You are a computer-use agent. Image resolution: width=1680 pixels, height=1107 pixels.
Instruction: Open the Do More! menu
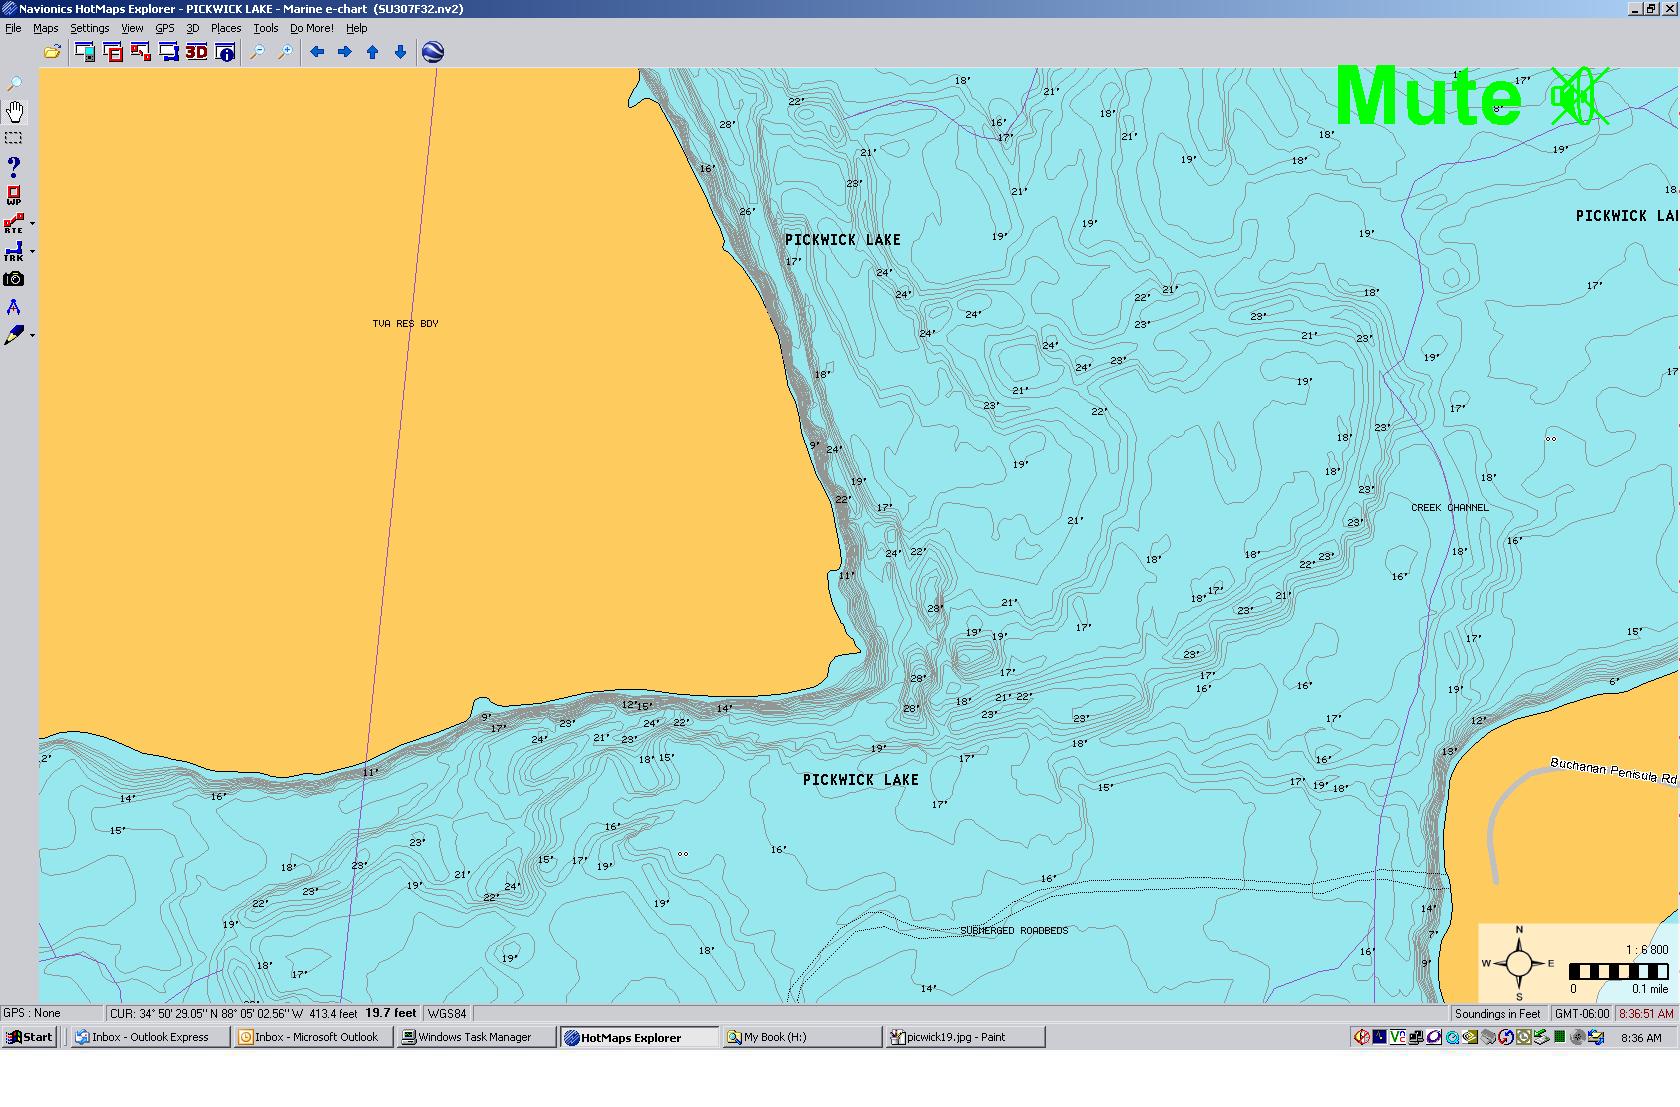(311, 28)
